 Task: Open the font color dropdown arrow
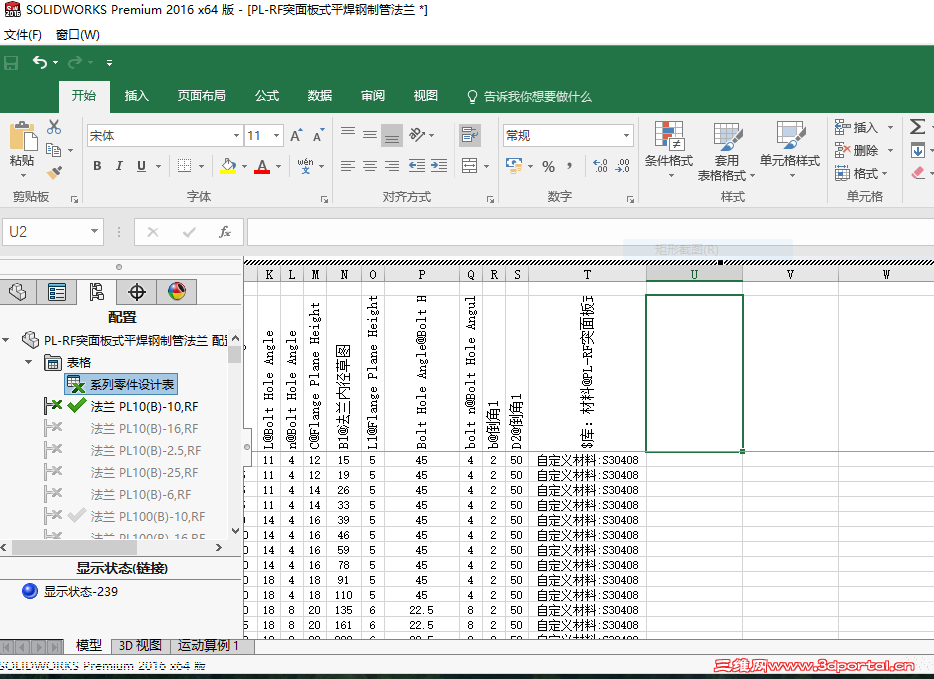[x=278, y=167]
